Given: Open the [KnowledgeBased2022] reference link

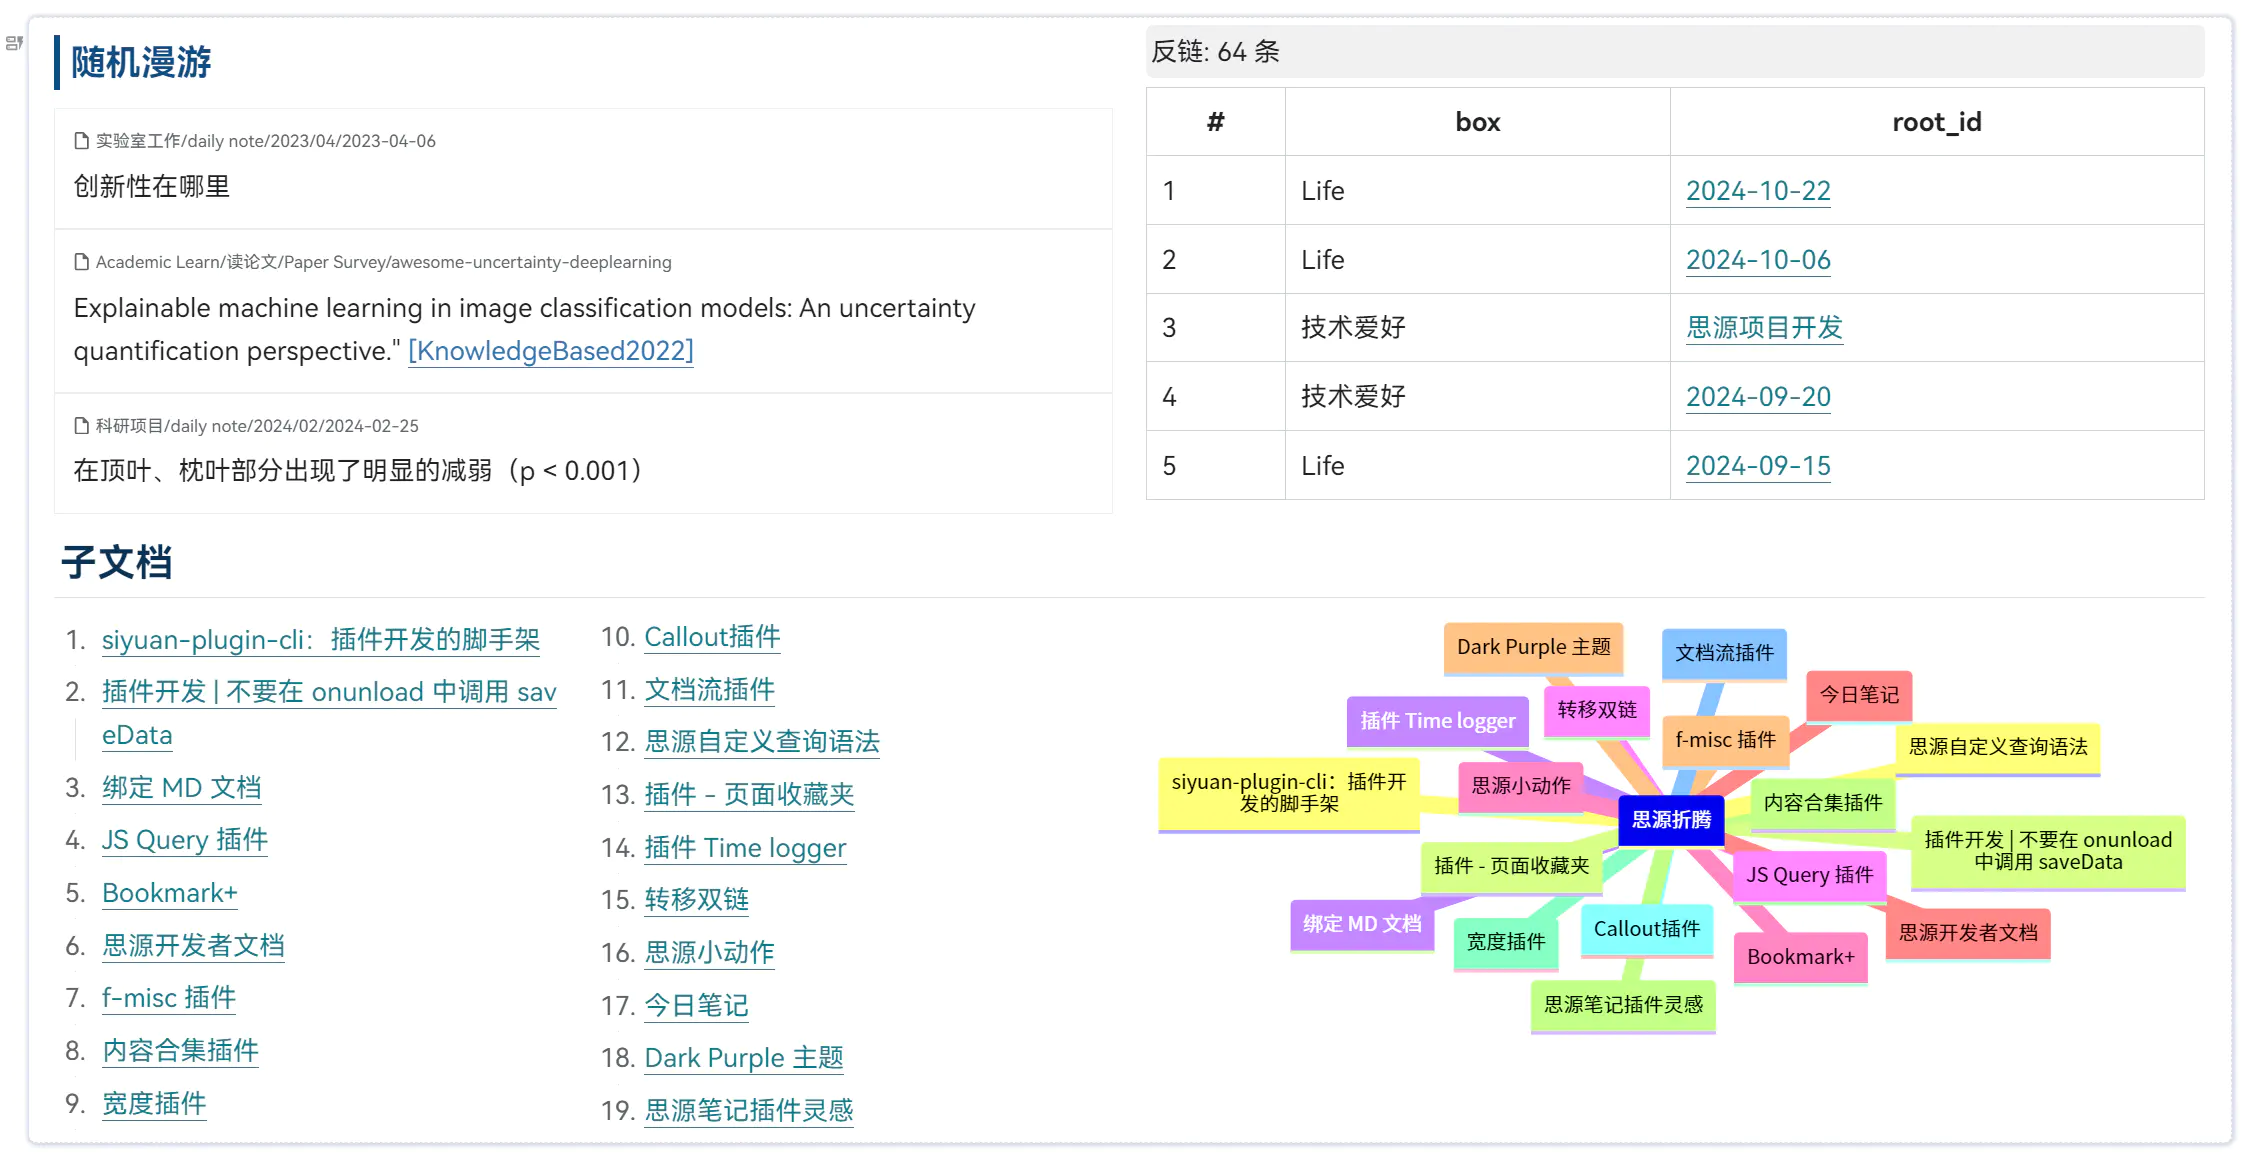Looking at the screenshot, I should (550, 351).
